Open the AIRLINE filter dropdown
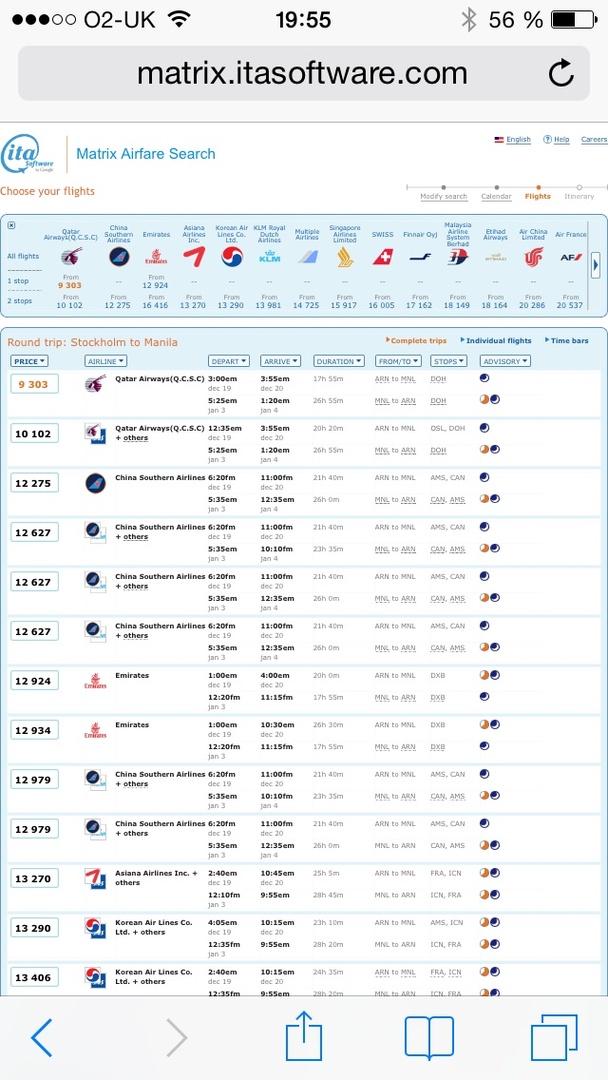 click(x=105, y=361)
